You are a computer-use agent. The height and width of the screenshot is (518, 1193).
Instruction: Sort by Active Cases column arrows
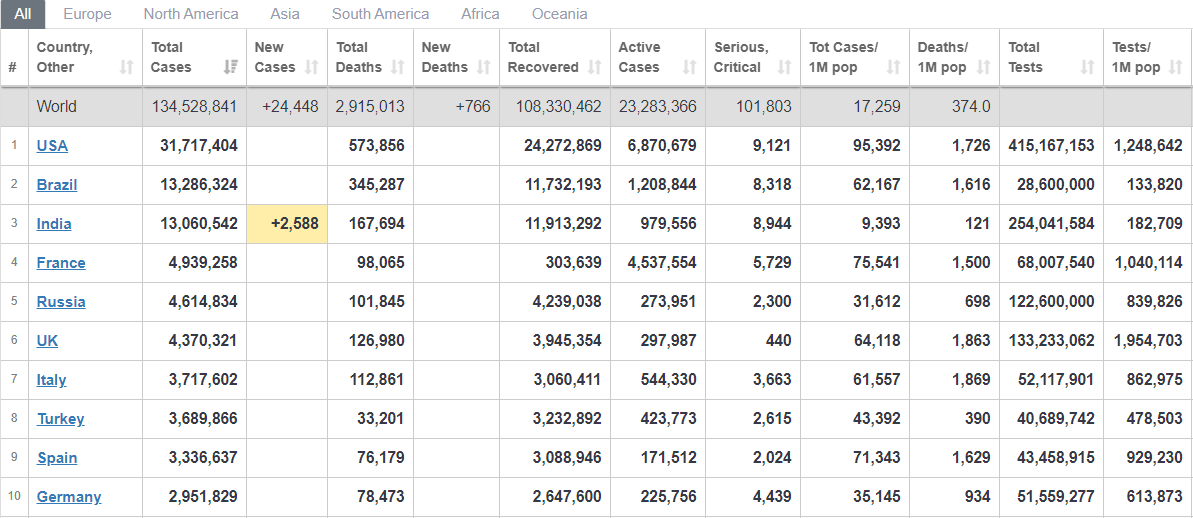(689, 67)
